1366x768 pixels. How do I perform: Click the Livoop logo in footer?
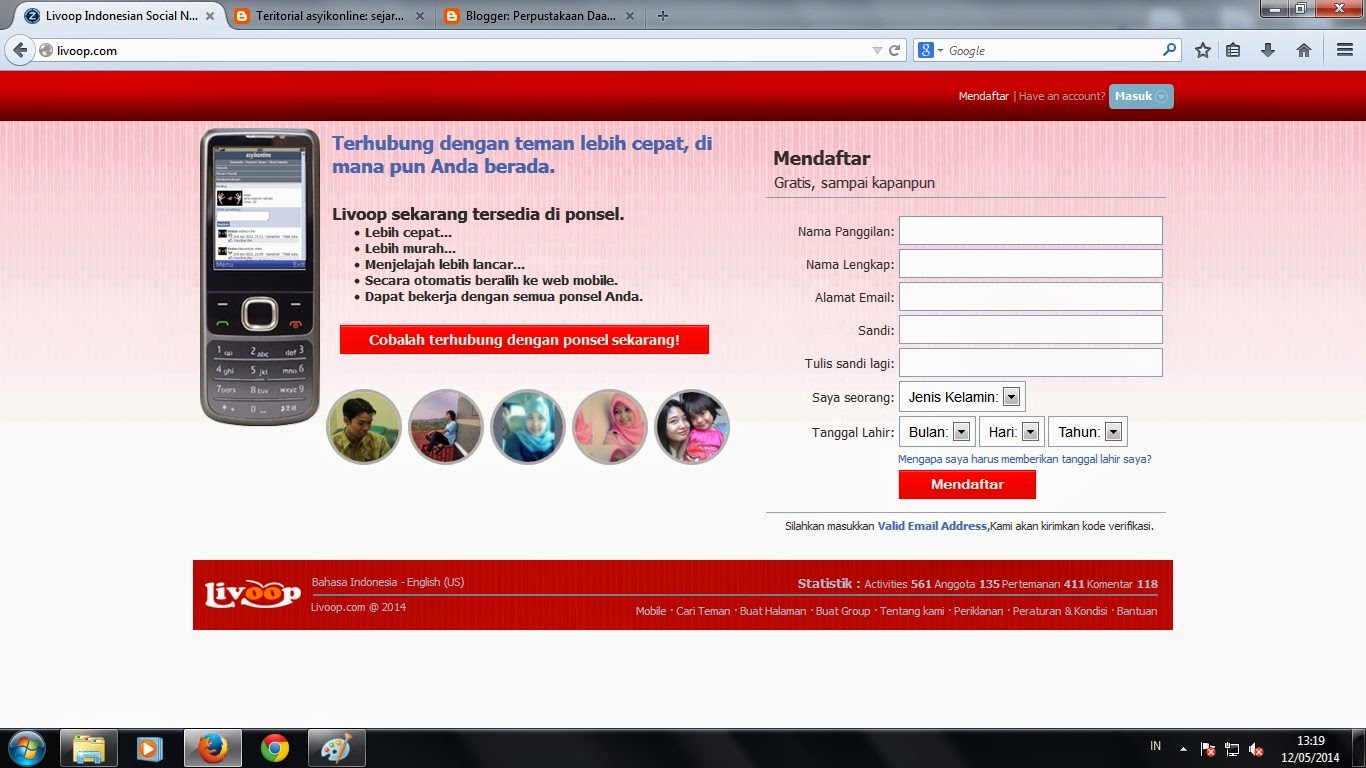(x=252, y=594)
